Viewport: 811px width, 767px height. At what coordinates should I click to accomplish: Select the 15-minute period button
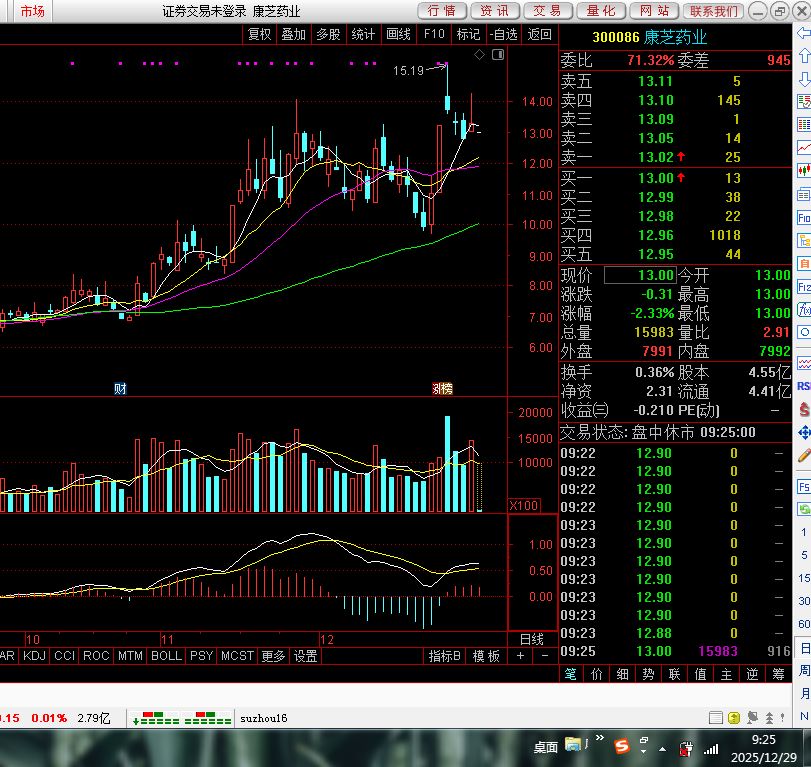tap(804, 578)
